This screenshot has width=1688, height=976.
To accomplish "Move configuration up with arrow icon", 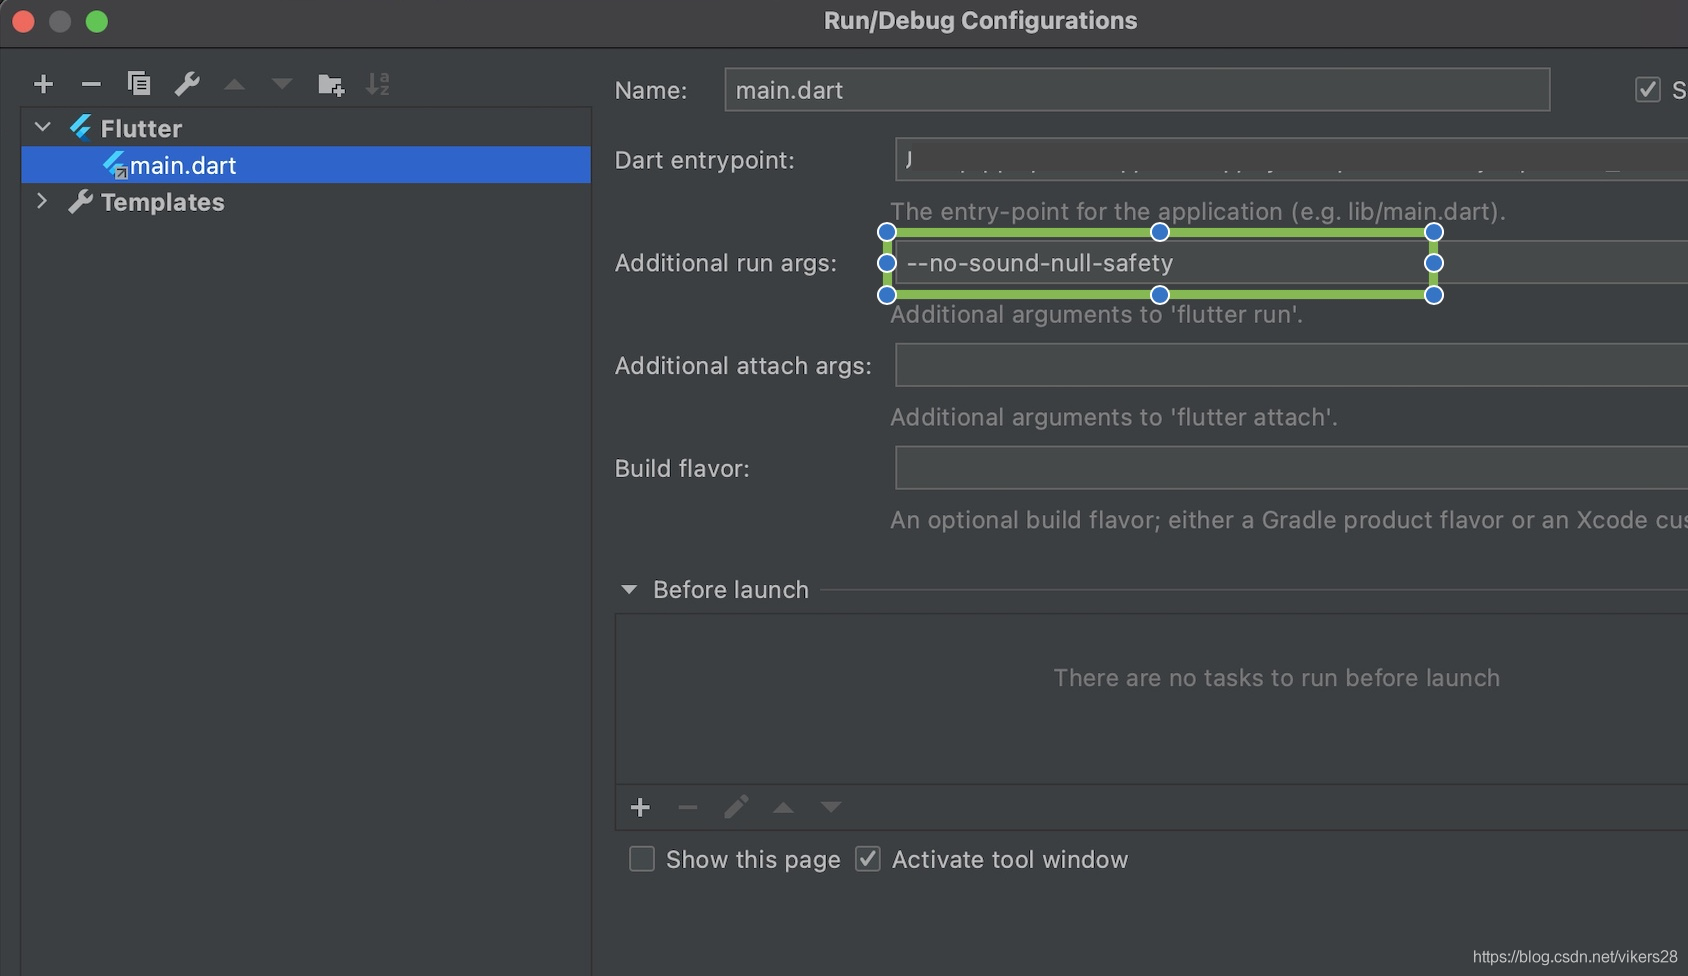I will (235, 84).
